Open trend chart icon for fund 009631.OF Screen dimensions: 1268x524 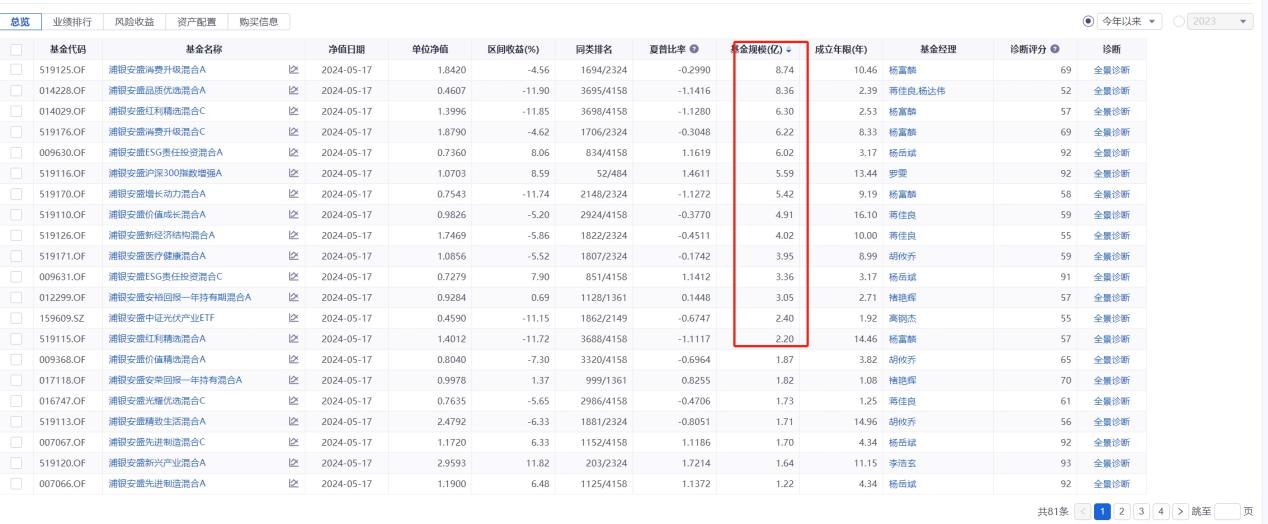[x=294, y=276]
